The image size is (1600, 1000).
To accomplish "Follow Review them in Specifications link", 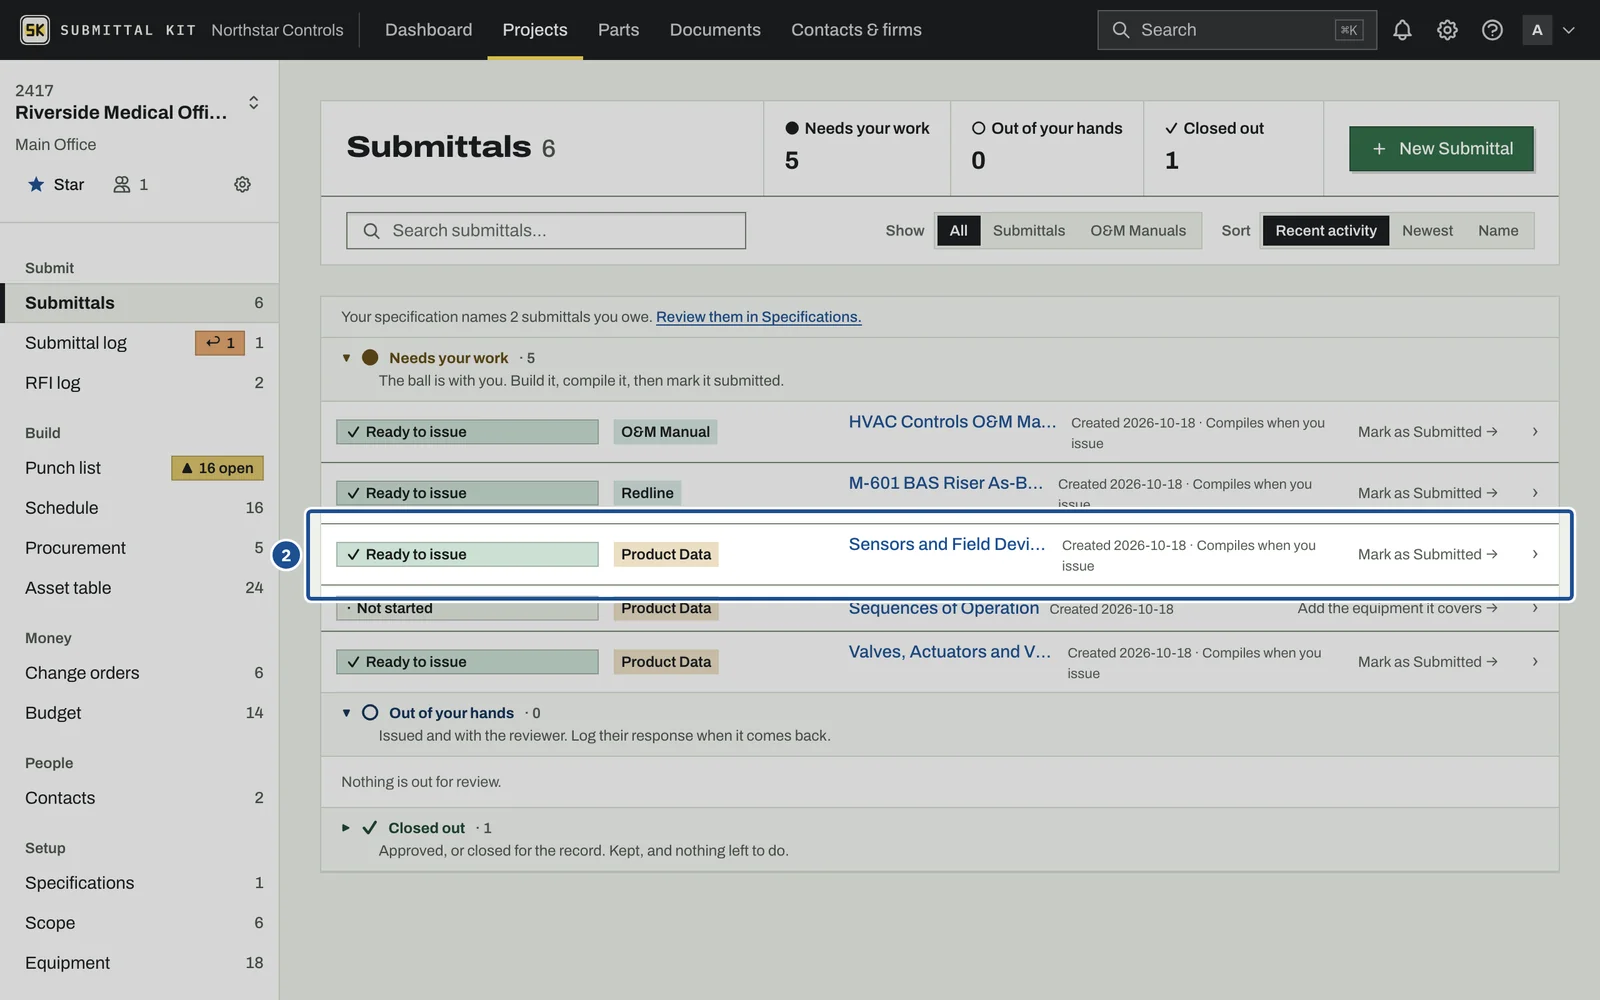I will point(758,317).
